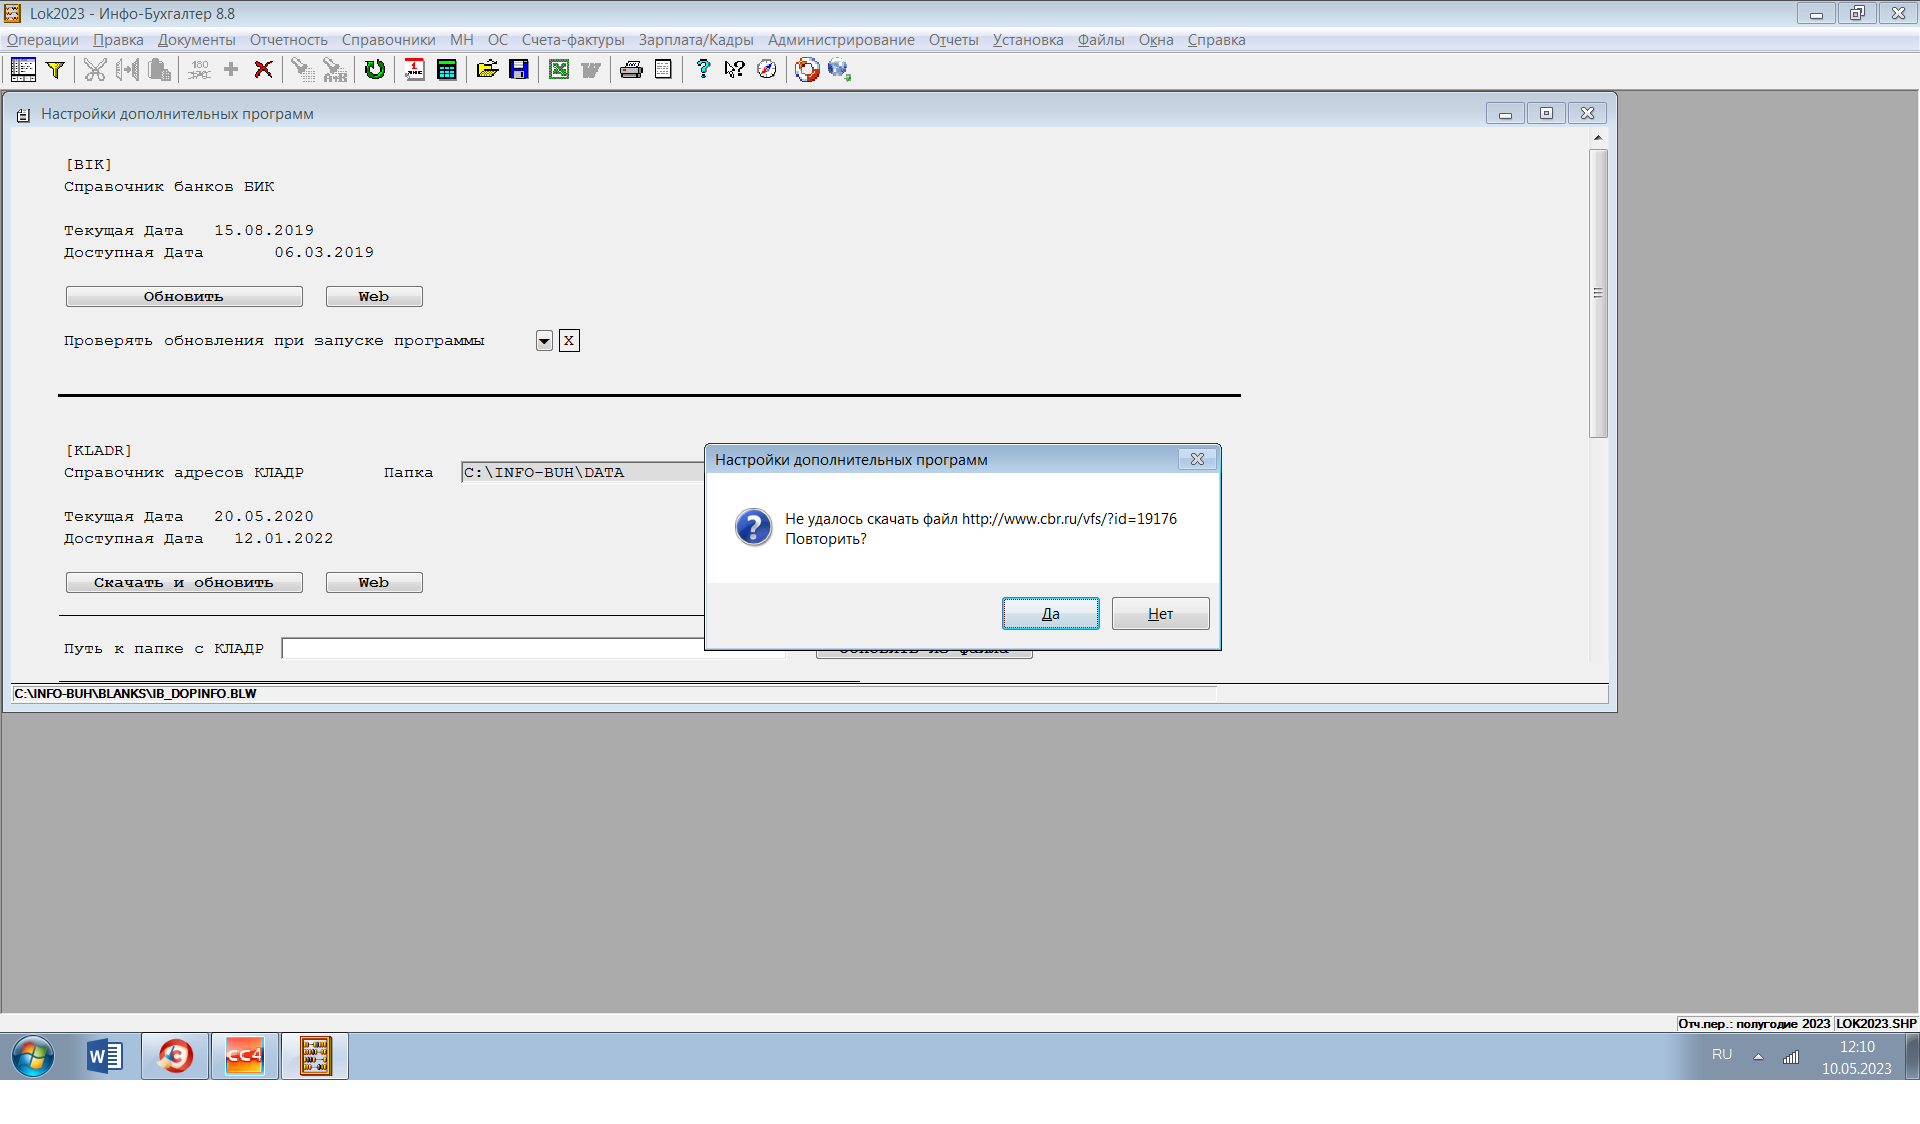Open the green calculator icon
Viewport: 1920px width, 1124px height.
pos(446,69)
